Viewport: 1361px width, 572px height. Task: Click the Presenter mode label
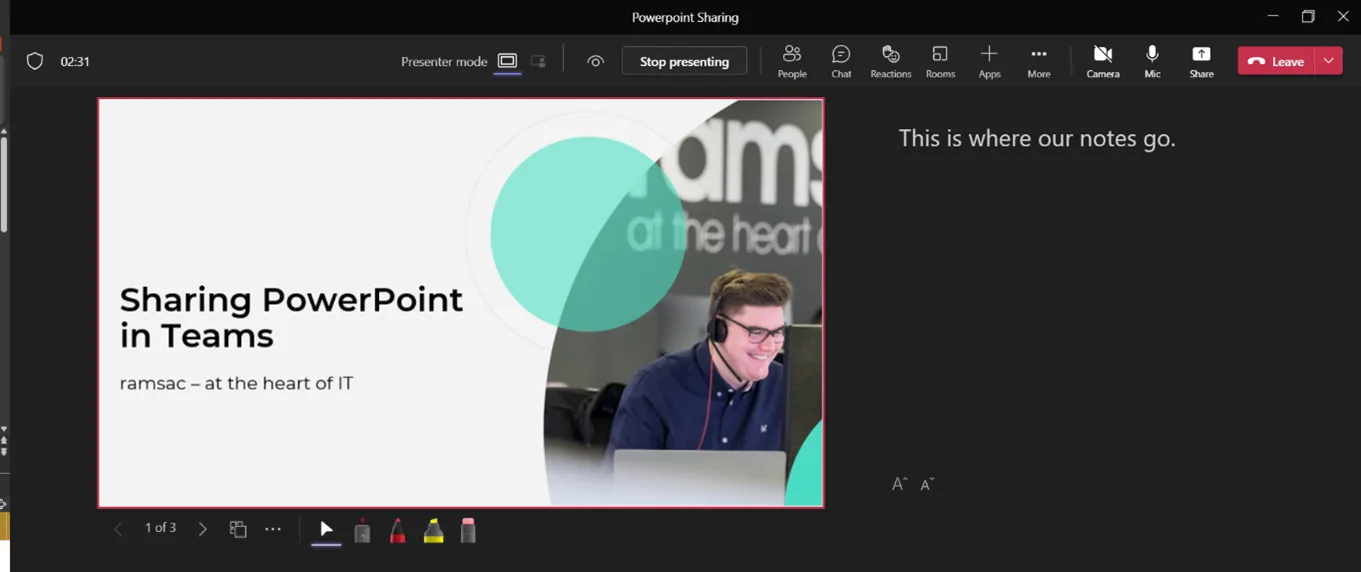tap(444, 61)
